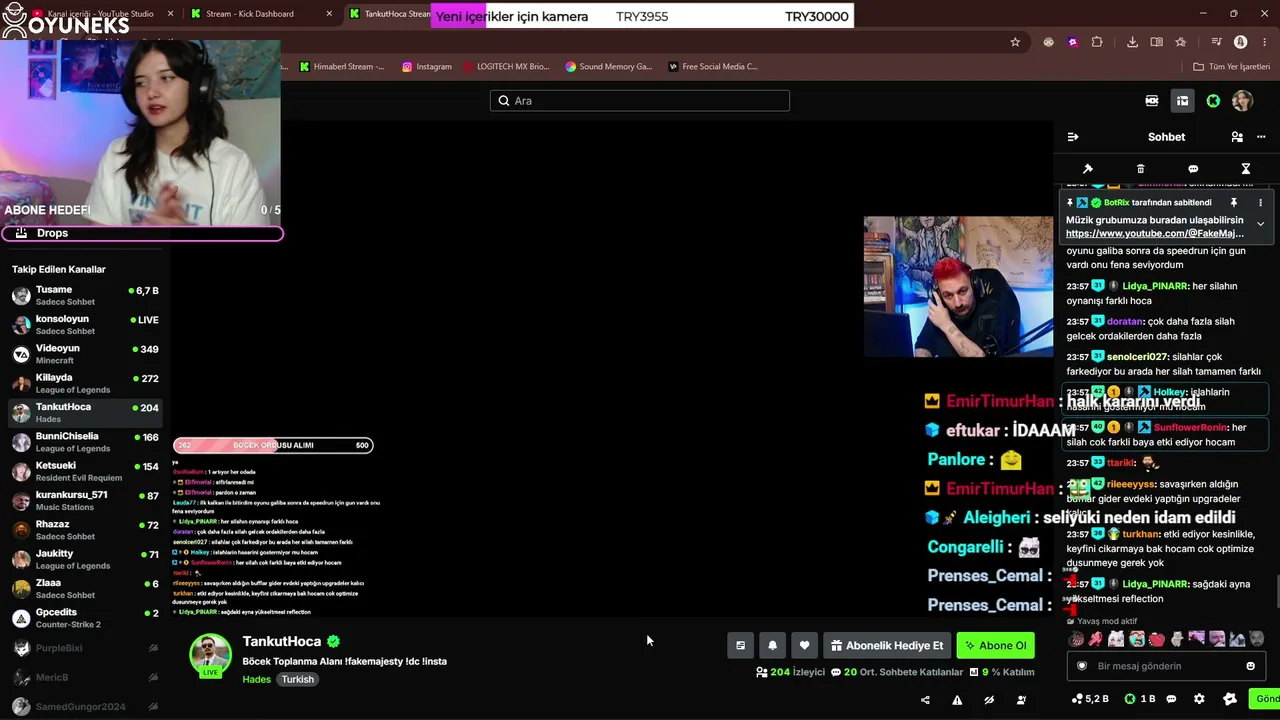
Task: Click the crossed-out eye hide icon
Action: (989, 700)
